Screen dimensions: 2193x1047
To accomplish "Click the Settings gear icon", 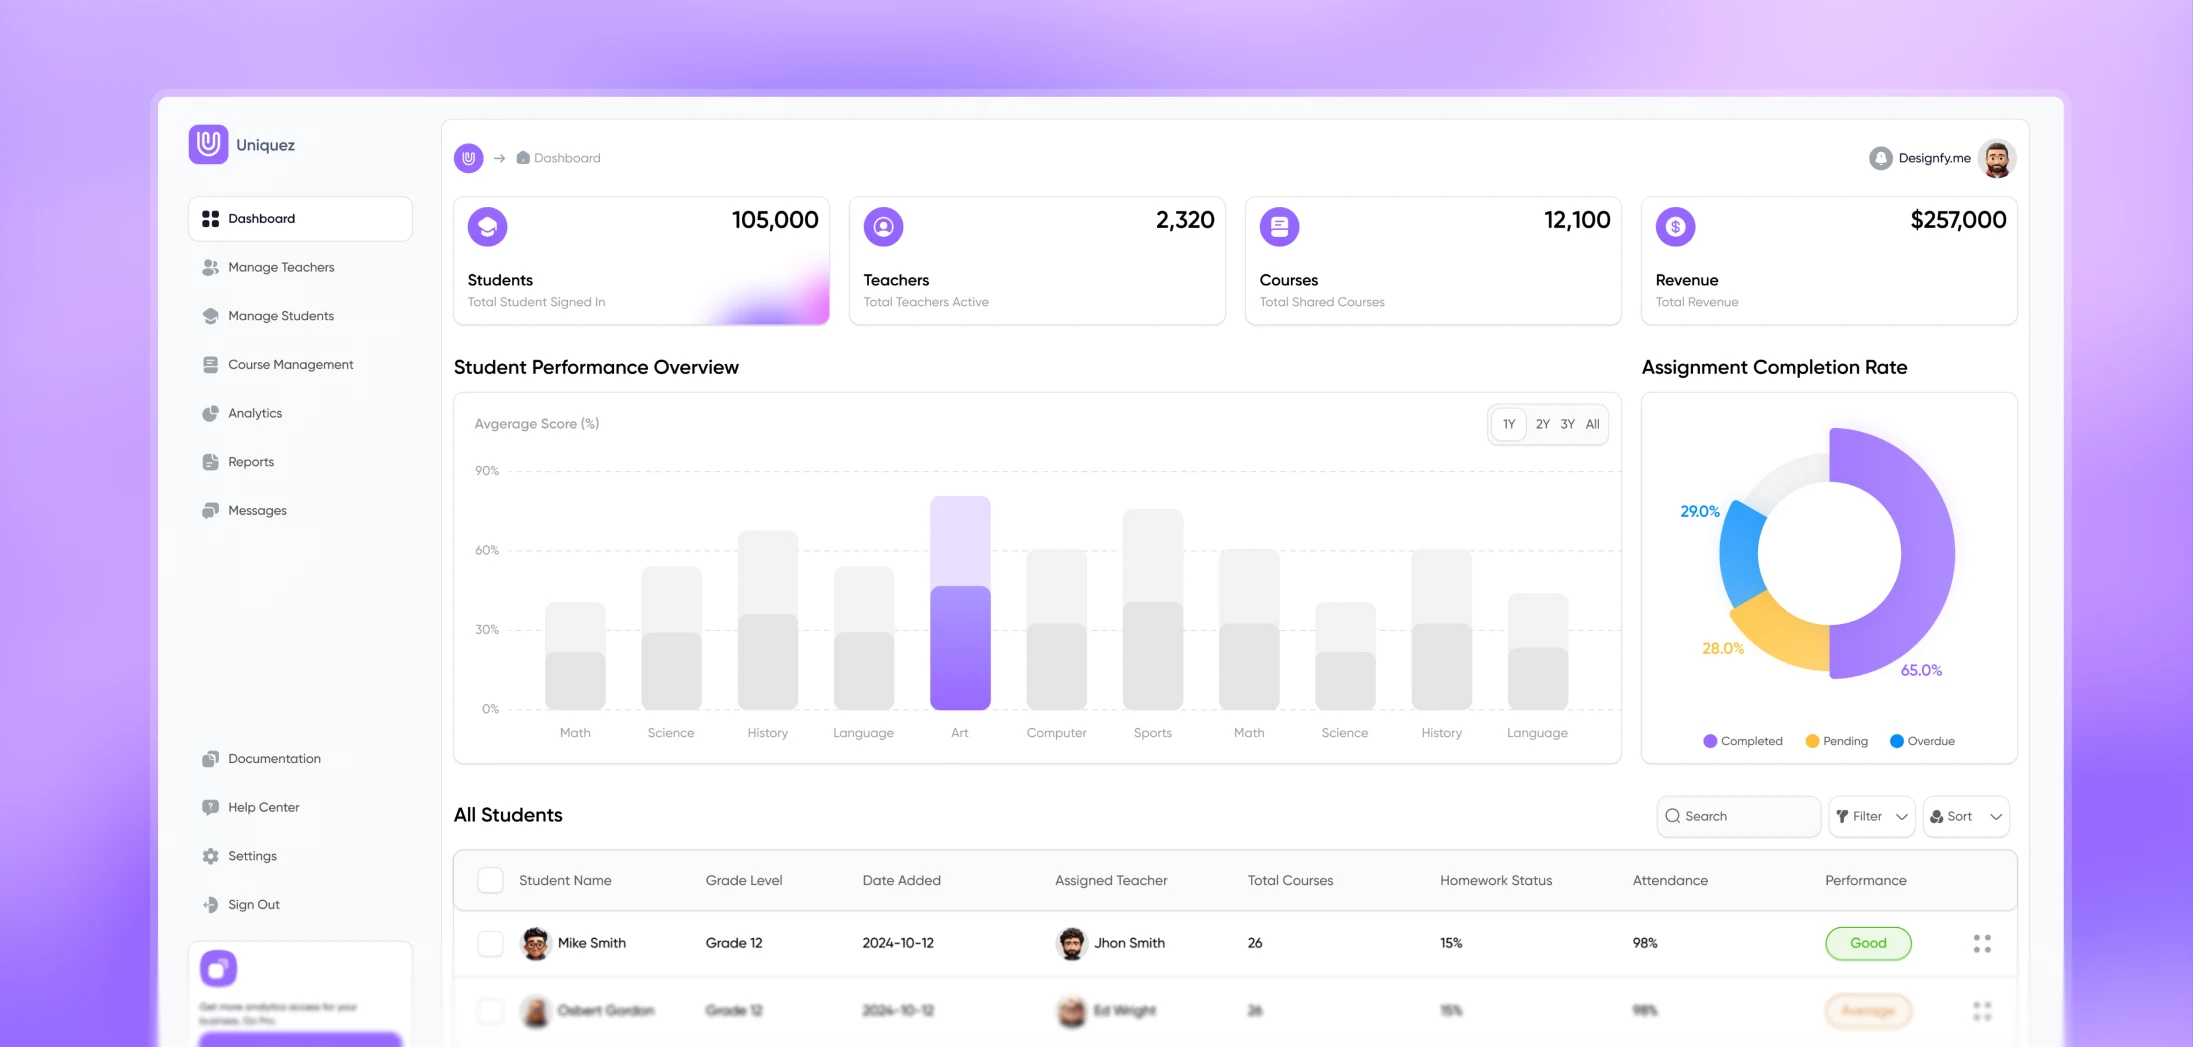I will click(210, 856).
